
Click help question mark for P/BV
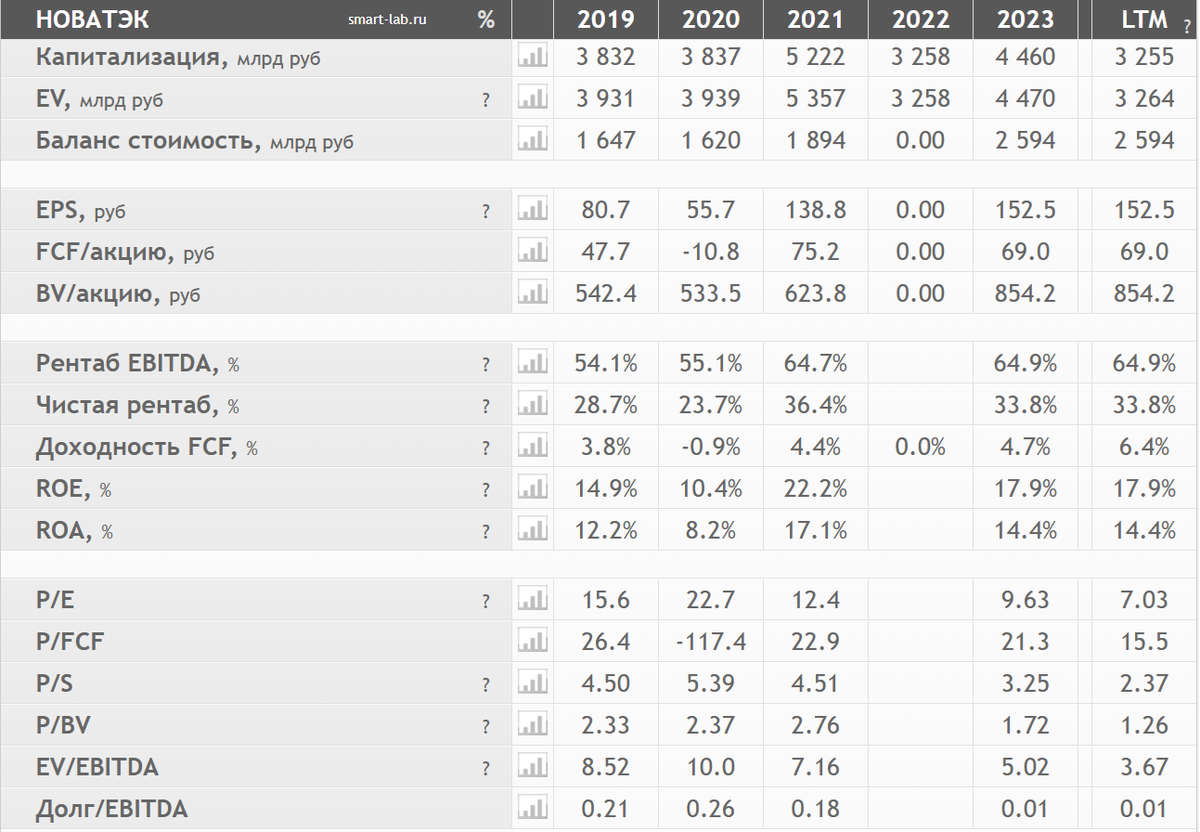486,727
